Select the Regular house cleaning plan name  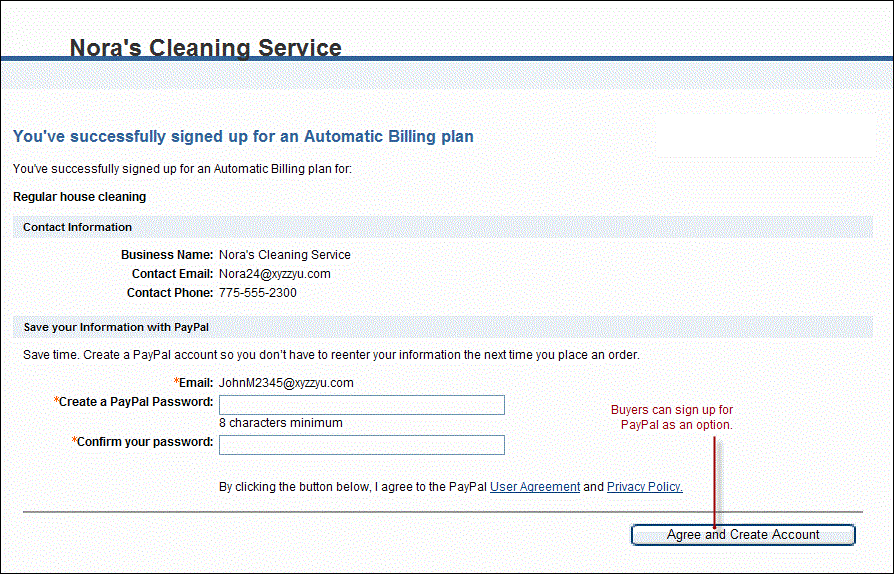[x=80, y=197]
